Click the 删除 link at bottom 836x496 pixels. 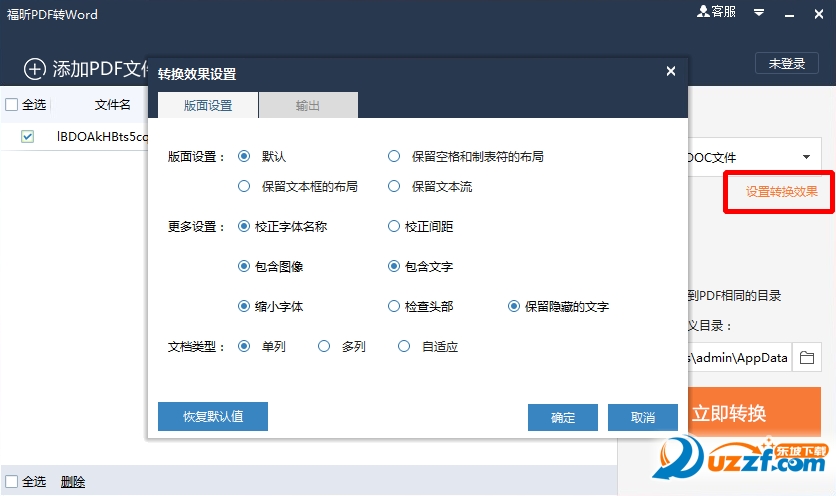73,482
